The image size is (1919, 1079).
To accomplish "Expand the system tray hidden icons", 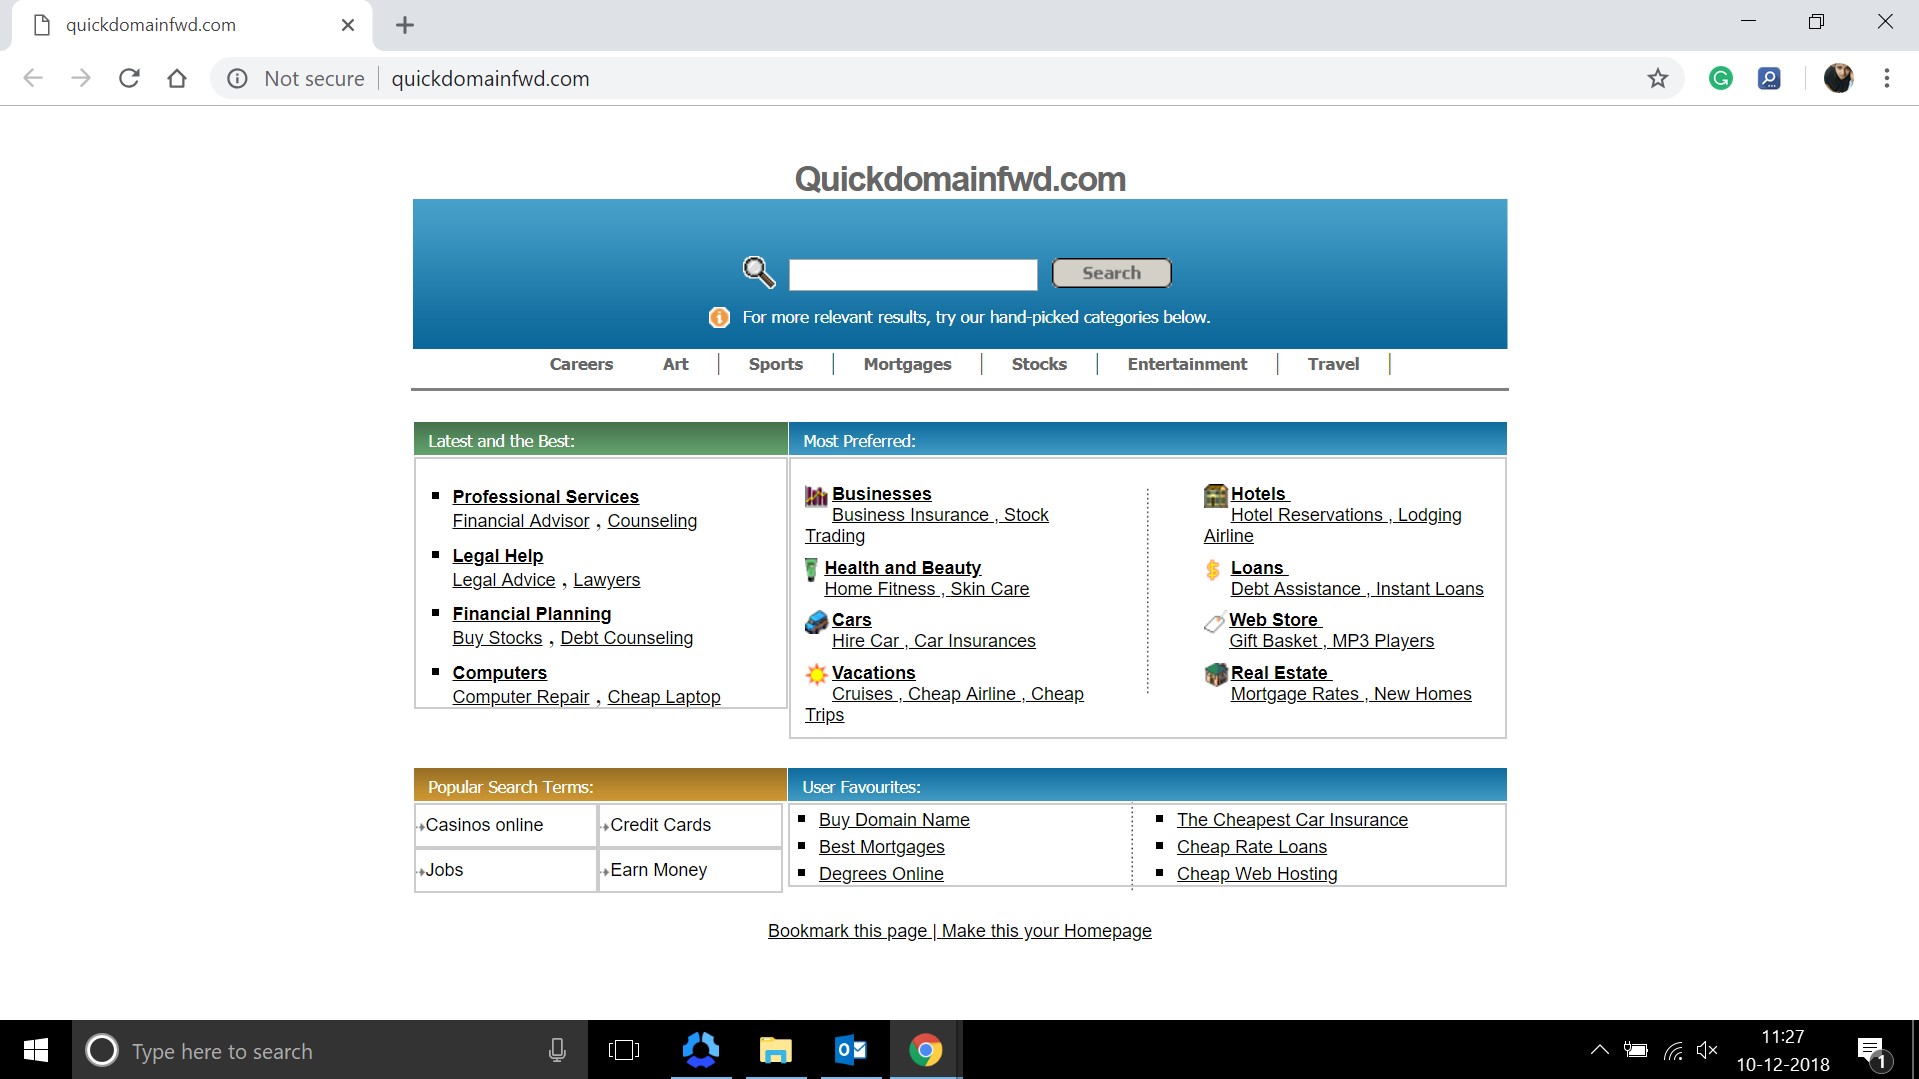I will 1598,1050.
